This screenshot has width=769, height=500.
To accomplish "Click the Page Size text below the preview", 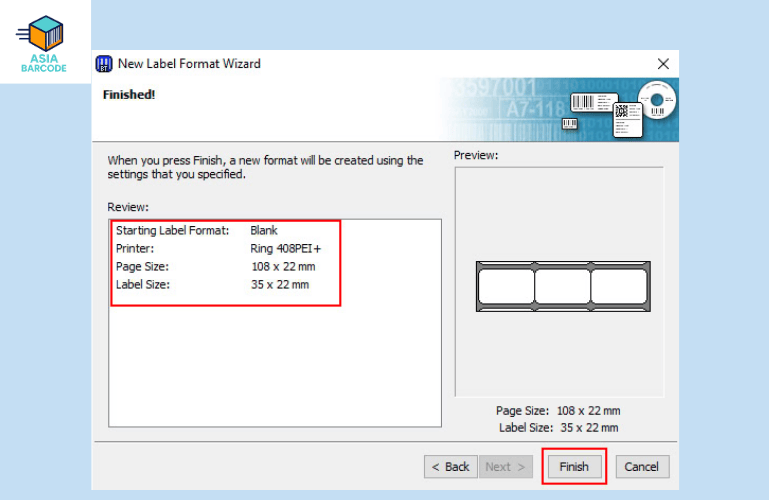I will (x=558, y=411).
